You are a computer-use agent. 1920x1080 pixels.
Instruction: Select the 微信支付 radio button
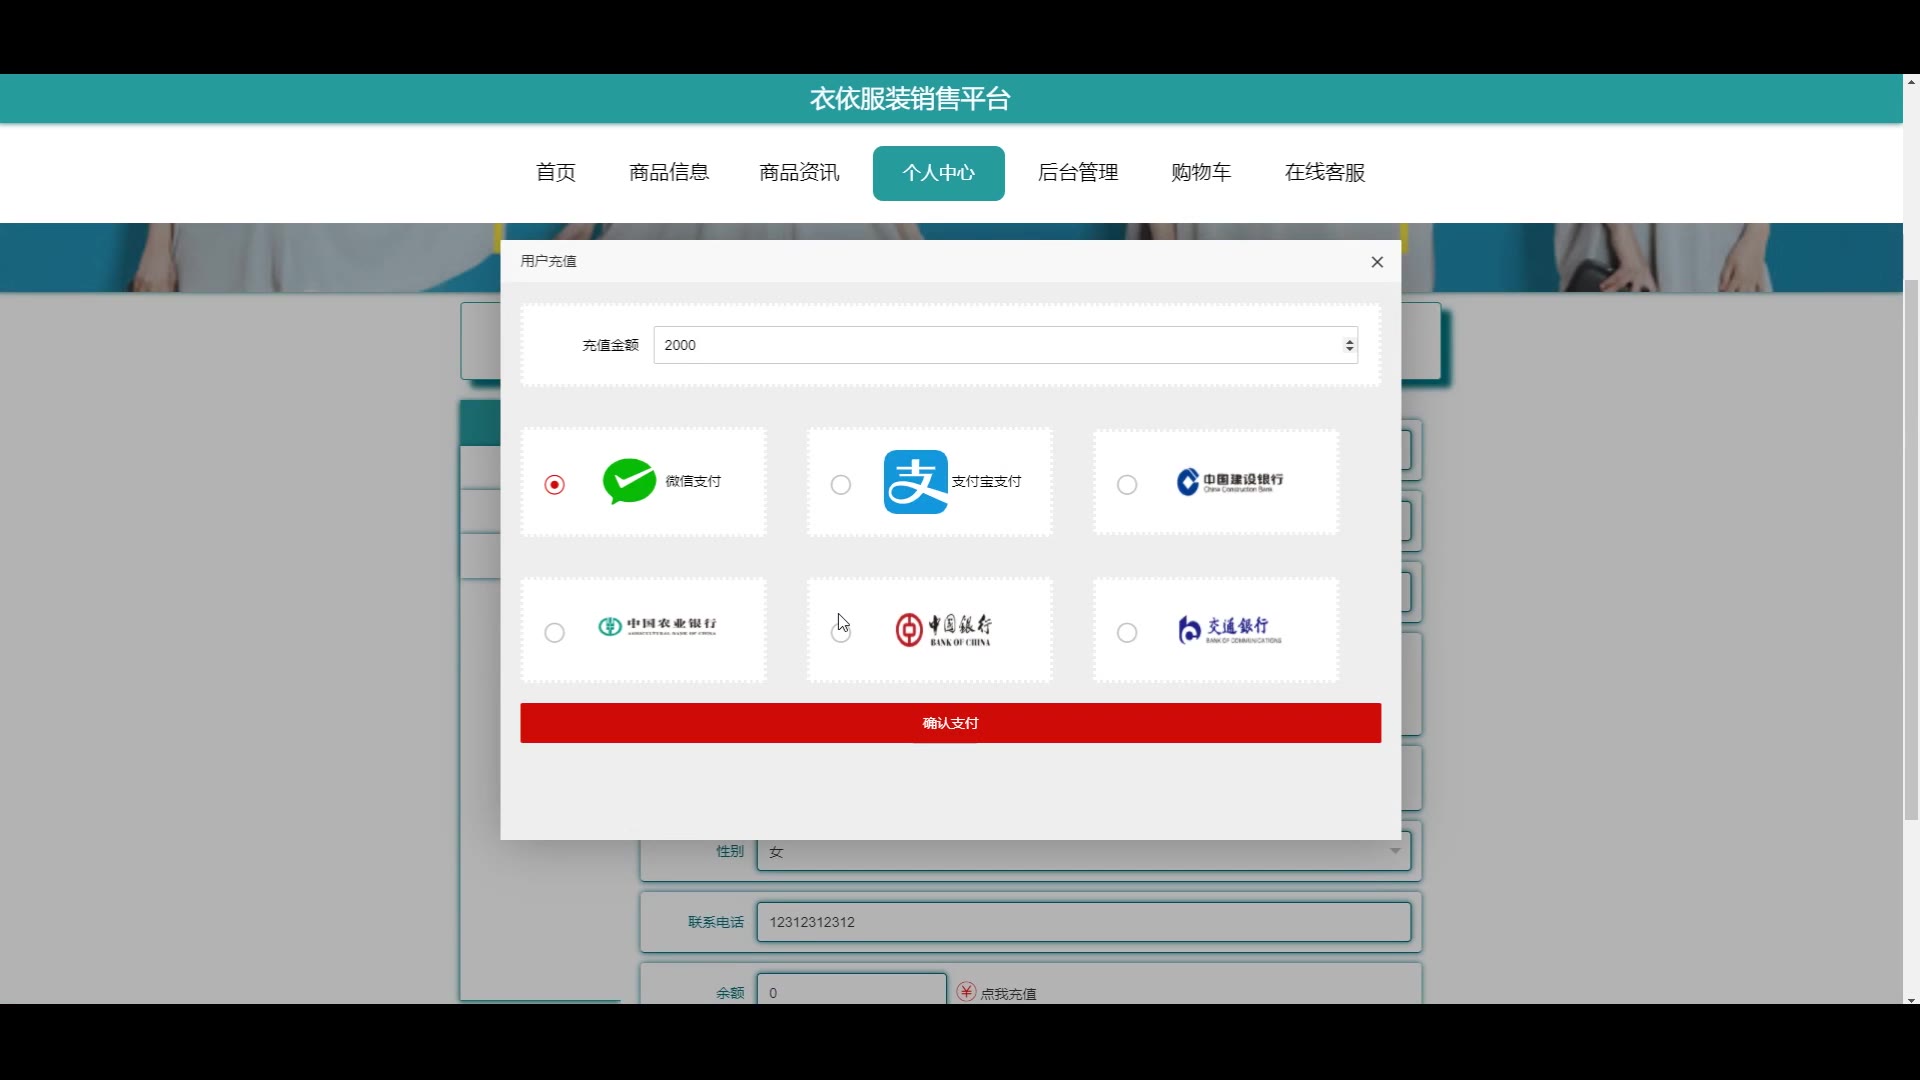click(x=555, y=485)
